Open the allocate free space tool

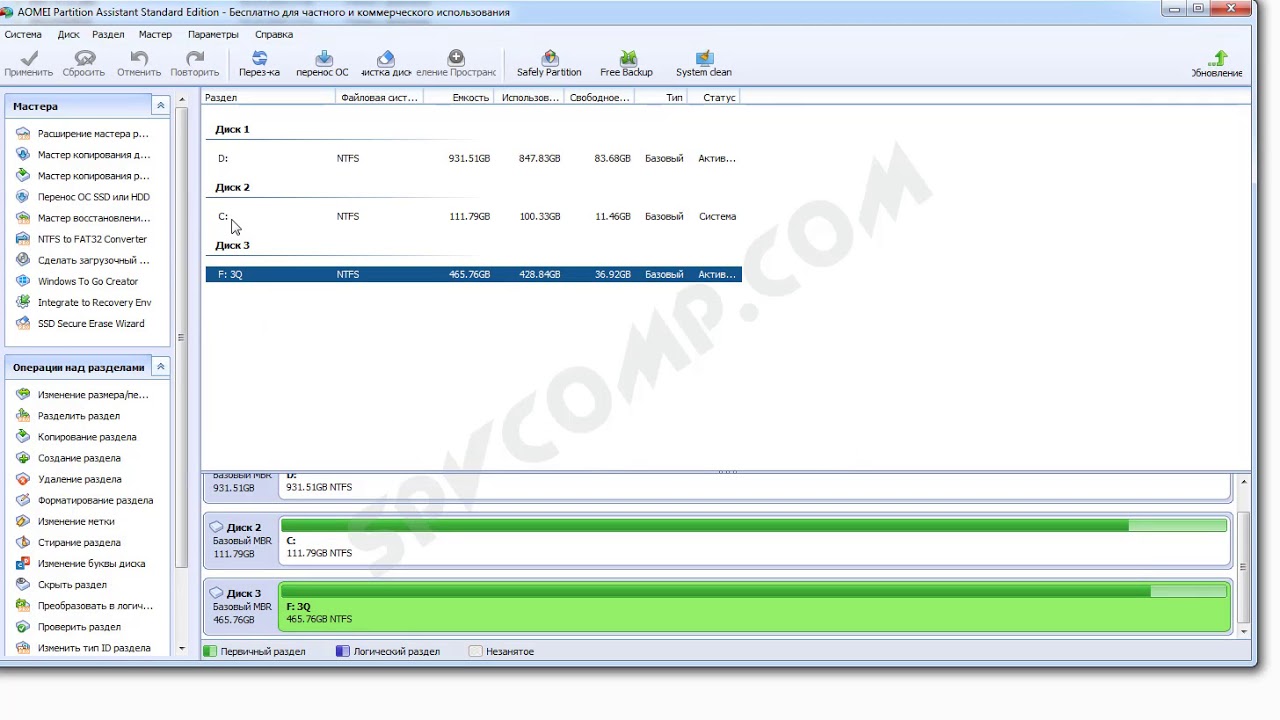[x=456, y=63]
